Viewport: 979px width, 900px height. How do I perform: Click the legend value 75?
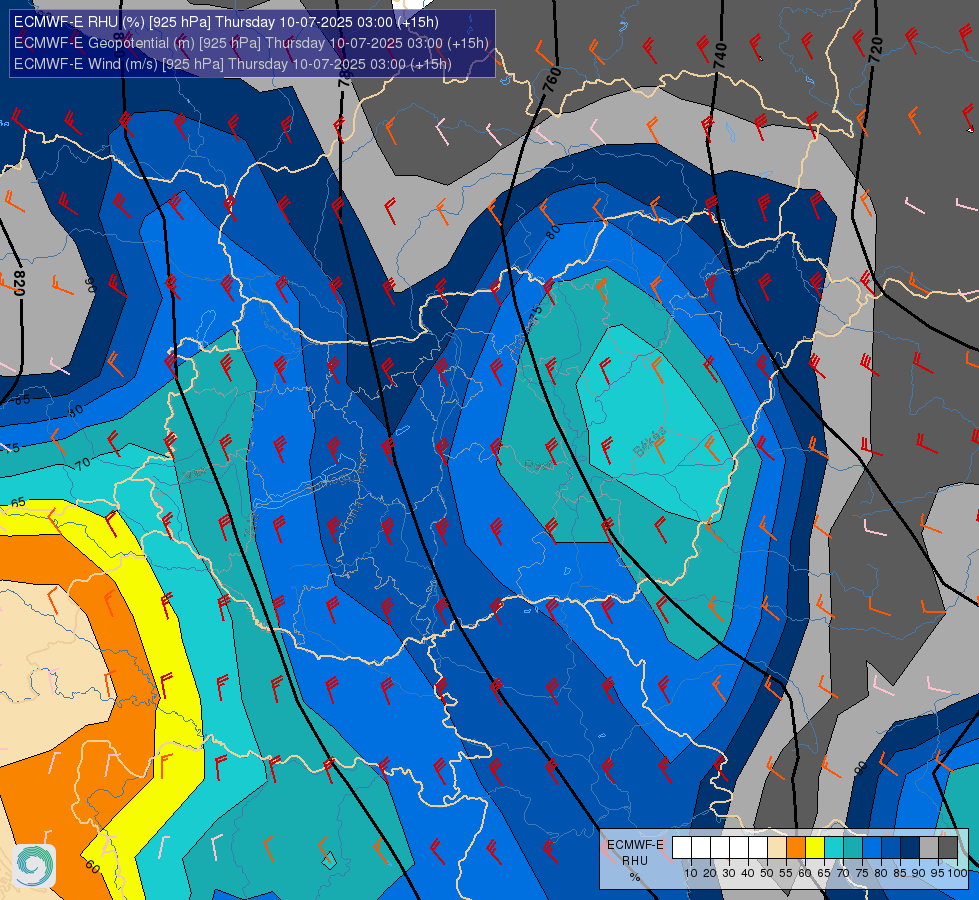tap(862, 873)
